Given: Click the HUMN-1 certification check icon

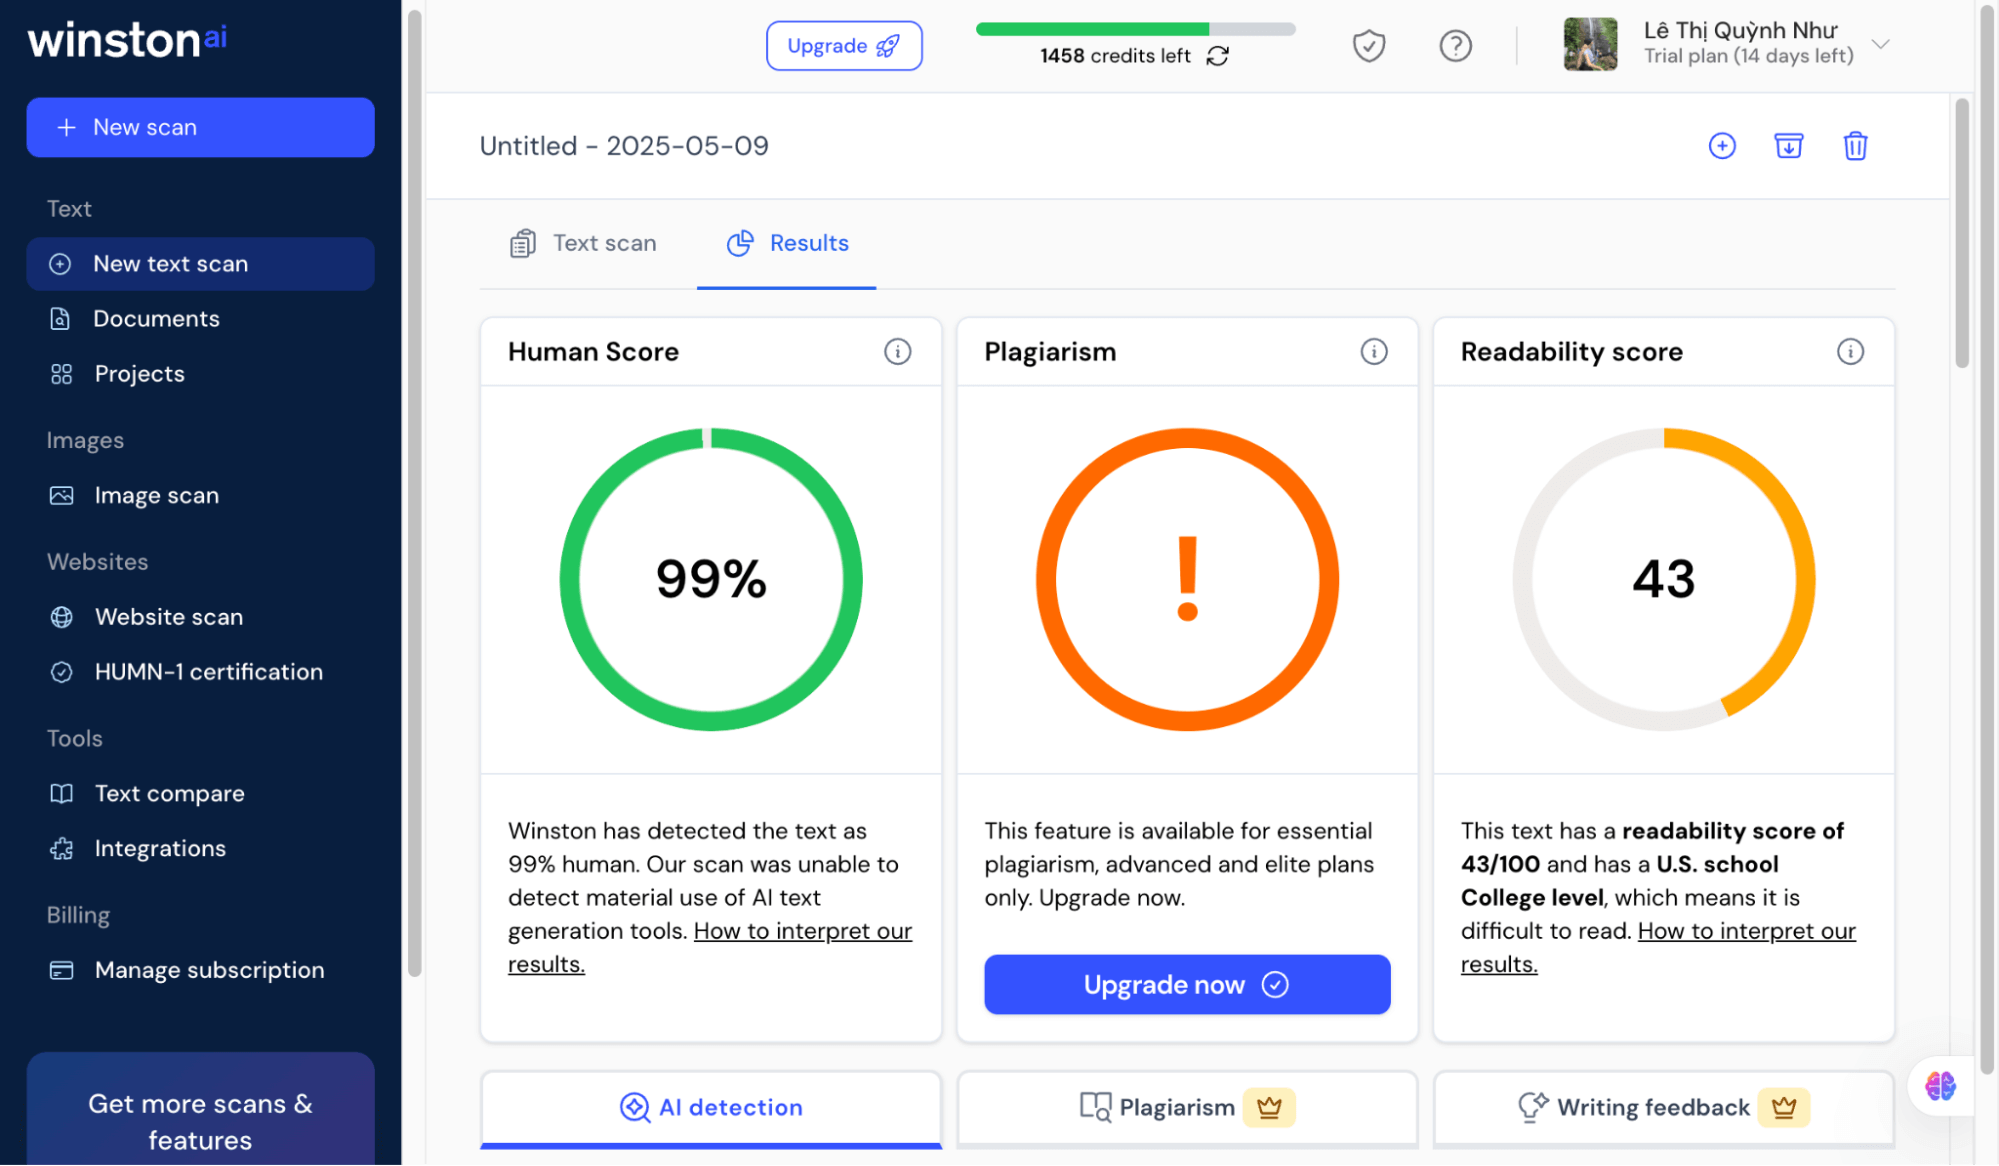Looking at the screenshot, I should [x=61, y=672].
